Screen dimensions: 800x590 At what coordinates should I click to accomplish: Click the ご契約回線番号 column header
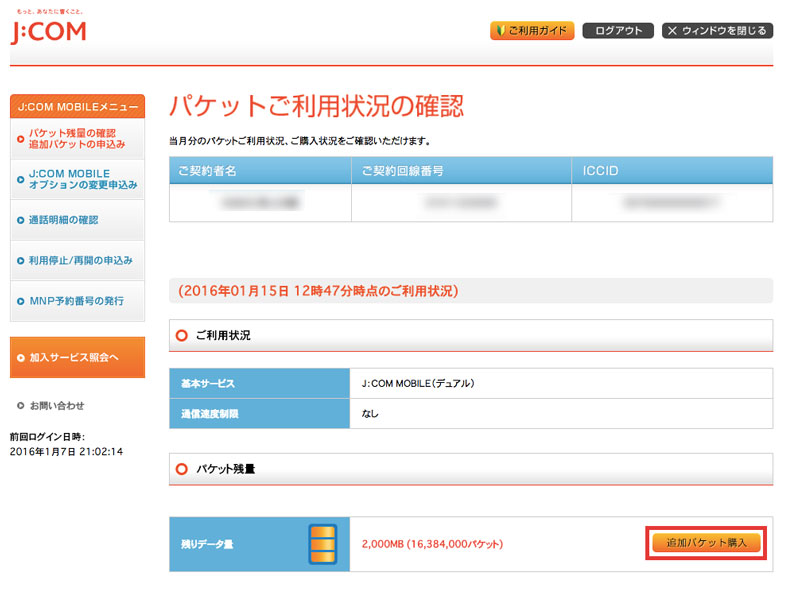461,170
